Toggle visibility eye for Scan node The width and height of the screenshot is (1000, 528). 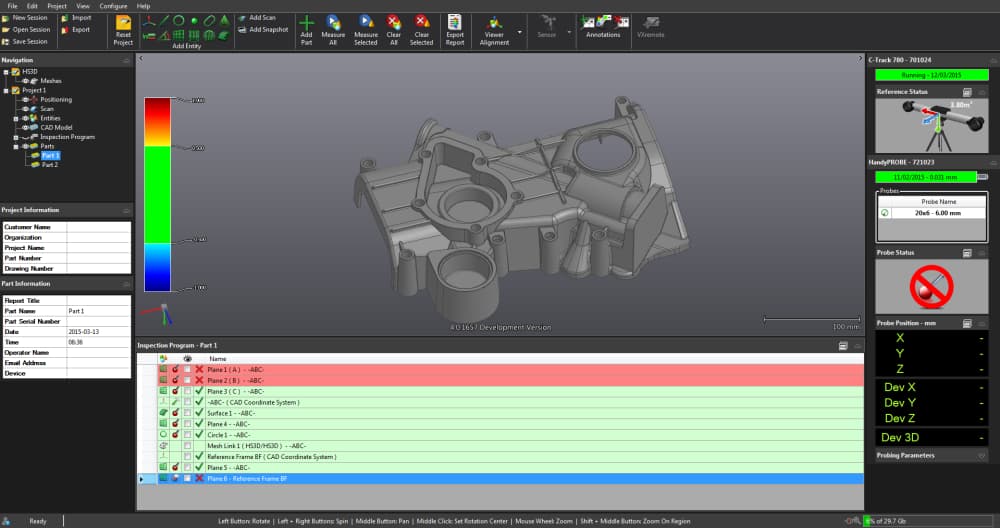click(26, 109)
